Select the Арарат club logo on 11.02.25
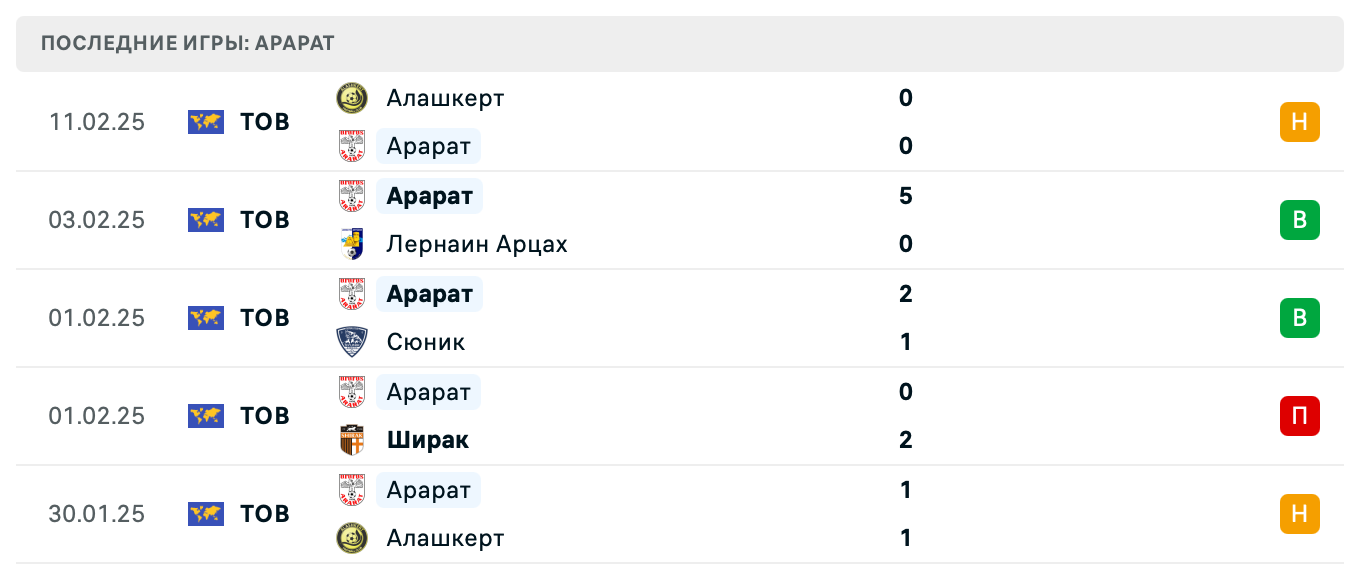The width and height of the screenshot is (1360, 584). pos(350,146)
